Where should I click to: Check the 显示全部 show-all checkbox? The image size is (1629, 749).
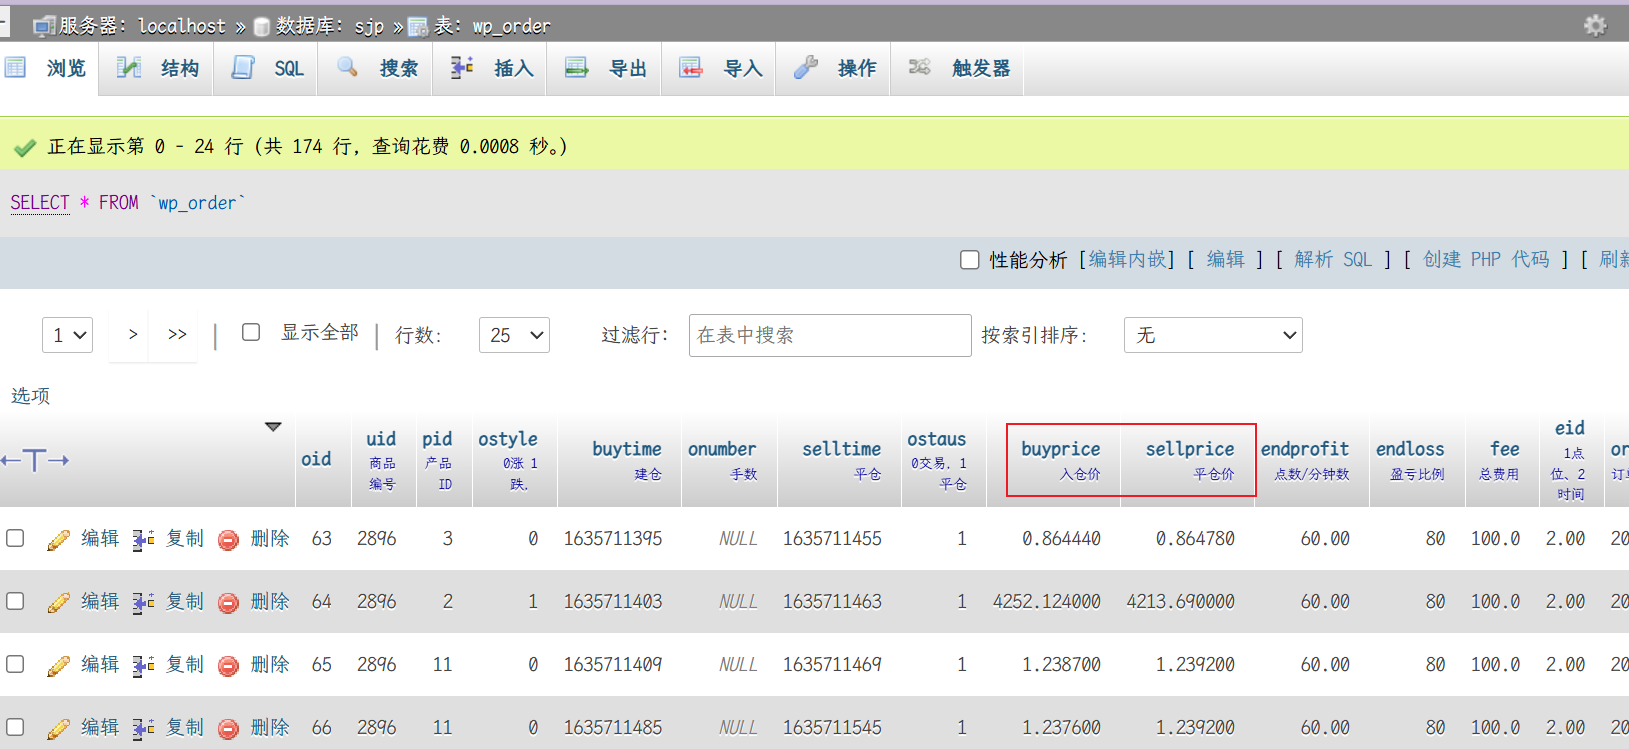point(251,332)
